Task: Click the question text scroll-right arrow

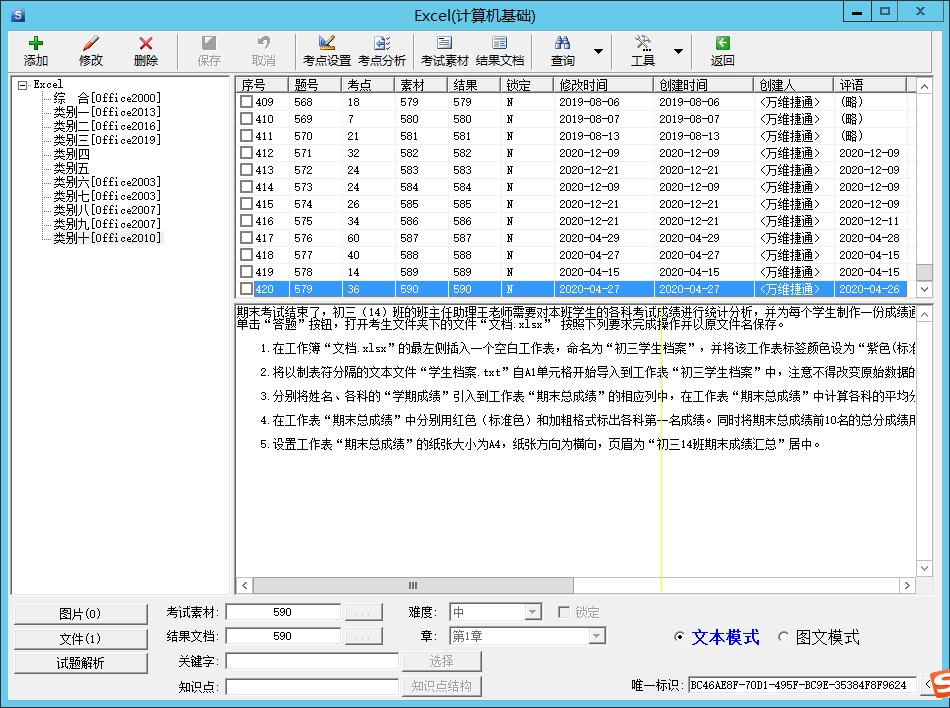Action: click(907, 585)
